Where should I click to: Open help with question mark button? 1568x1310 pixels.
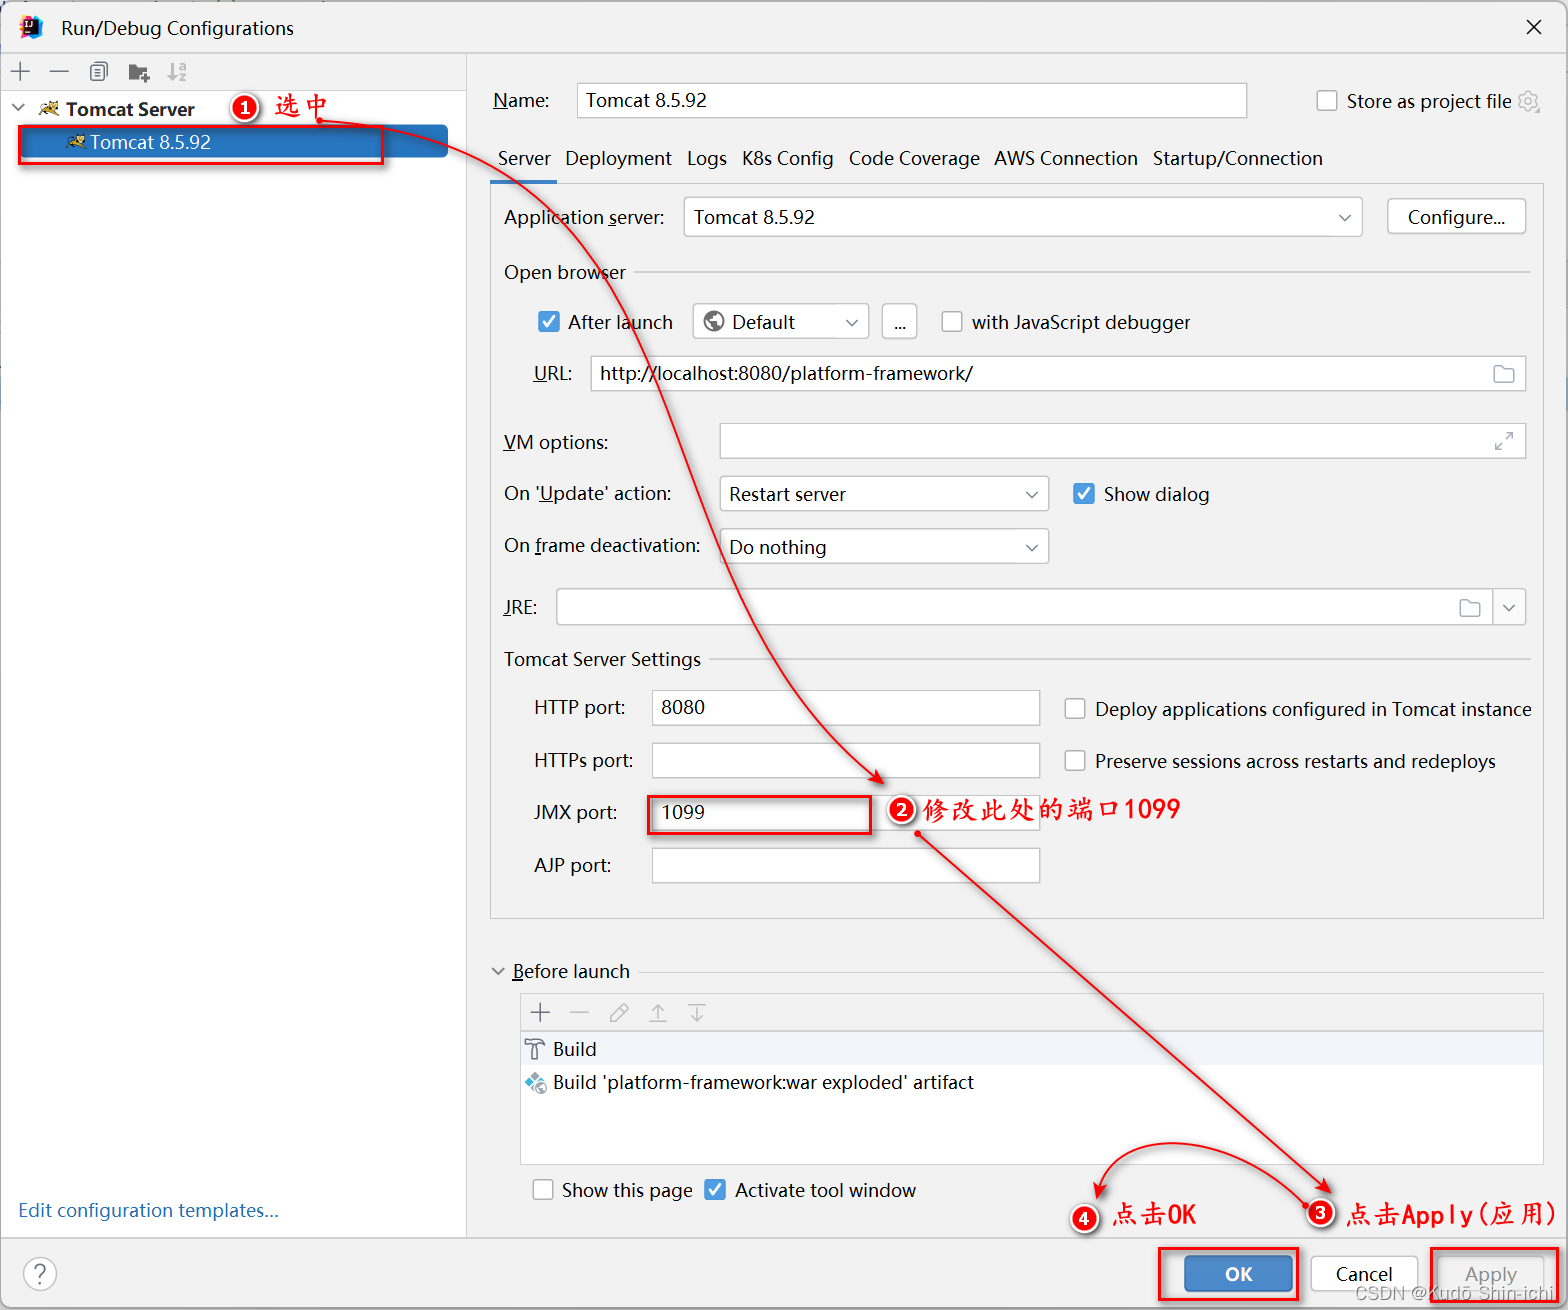[x=39, y=1273]
